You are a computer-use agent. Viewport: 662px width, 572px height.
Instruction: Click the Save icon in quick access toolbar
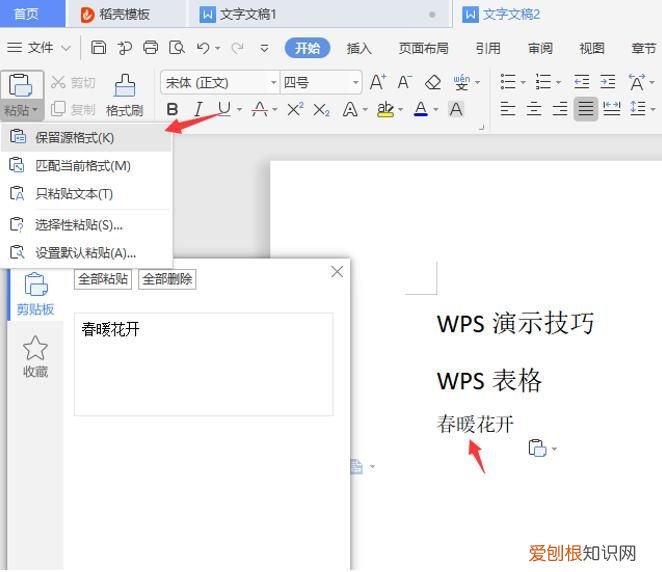tap(98, 48)
